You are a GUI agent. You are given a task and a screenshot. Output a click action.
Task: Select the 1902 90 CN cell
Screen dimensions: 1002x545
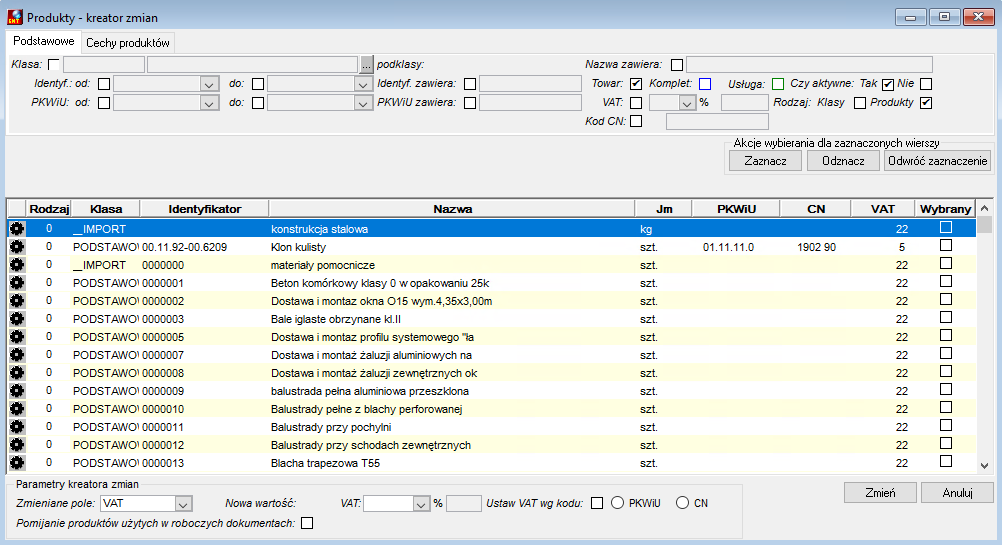tap(816, 247)
